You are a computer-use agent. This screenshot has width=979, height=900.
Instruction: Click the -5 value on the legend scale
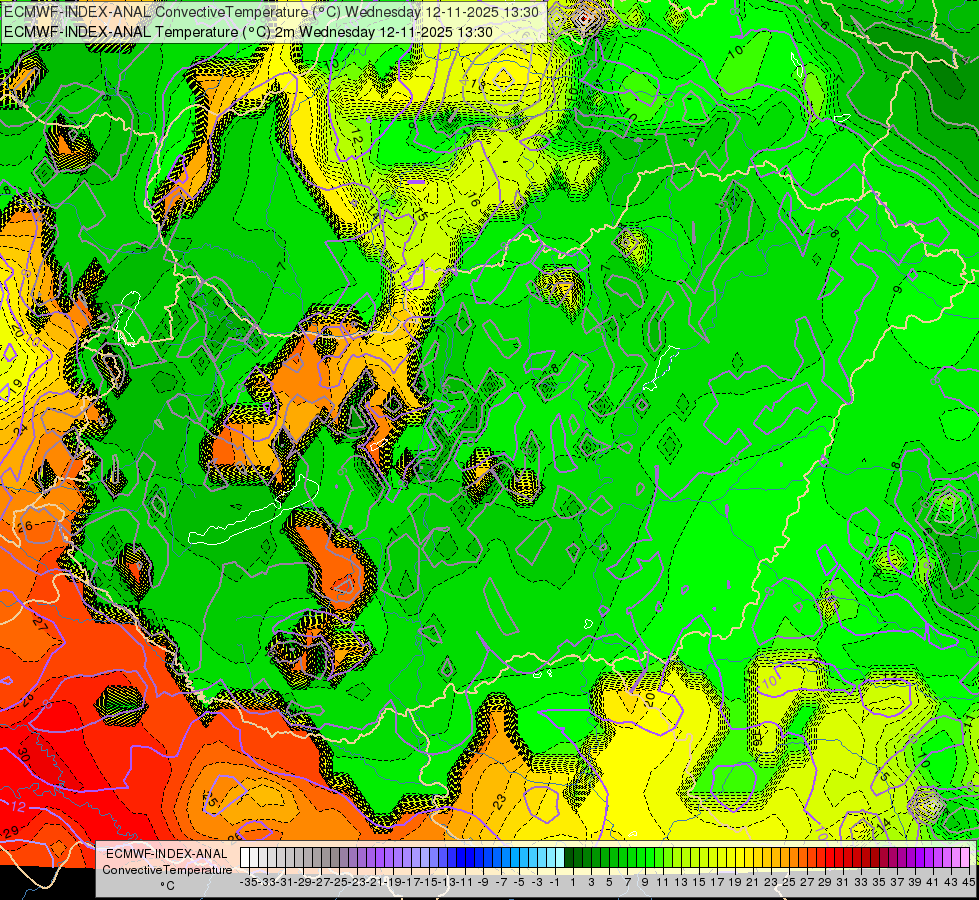point(519,882)
